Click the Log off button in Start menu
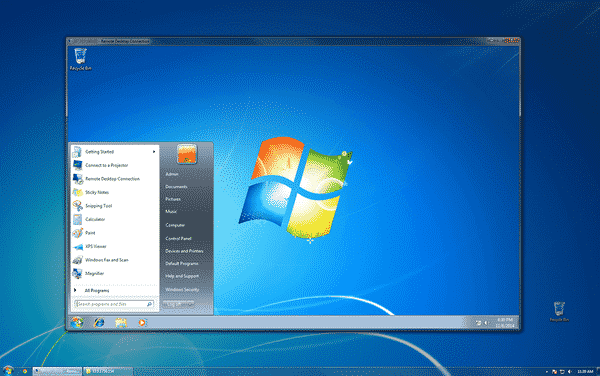Image resolution: width=600 pixels, height=376 pixels. pyautogui.click(x=178, y=304)
